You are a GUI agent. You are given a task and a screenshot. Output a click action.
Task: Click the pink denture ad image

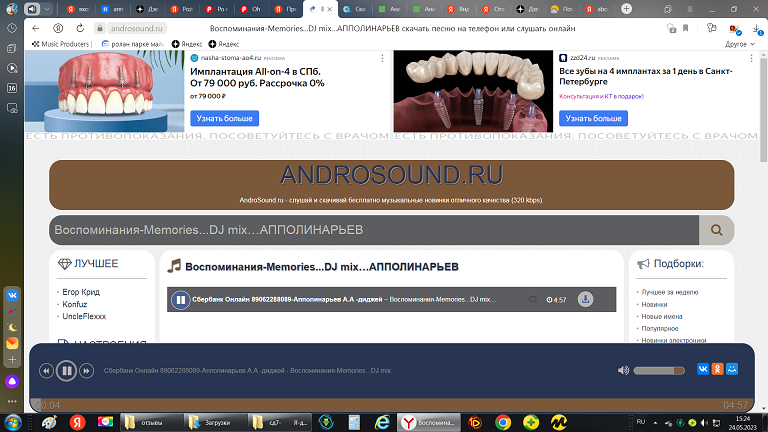tap(104, 91)
